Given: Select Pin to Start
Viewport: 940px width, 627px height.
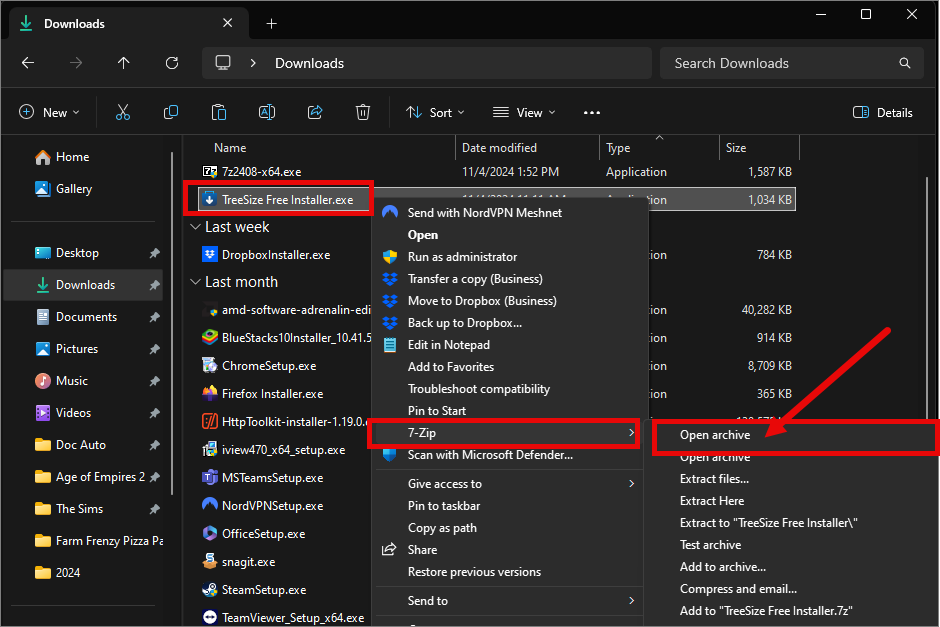Looking at the screenshot, I should [x=508, y=411].
